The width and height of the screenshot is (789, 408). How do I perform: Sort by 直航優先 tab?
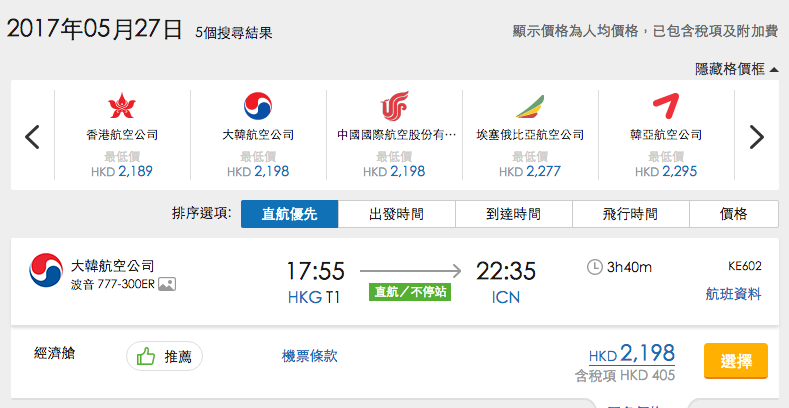click(289, 214)
